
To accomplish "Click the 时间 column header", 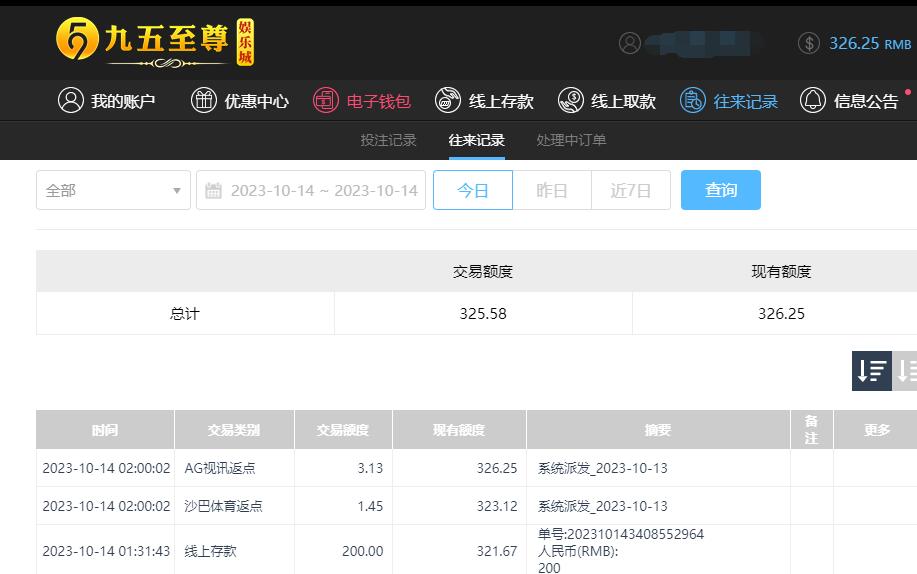I will coord(105,430).
